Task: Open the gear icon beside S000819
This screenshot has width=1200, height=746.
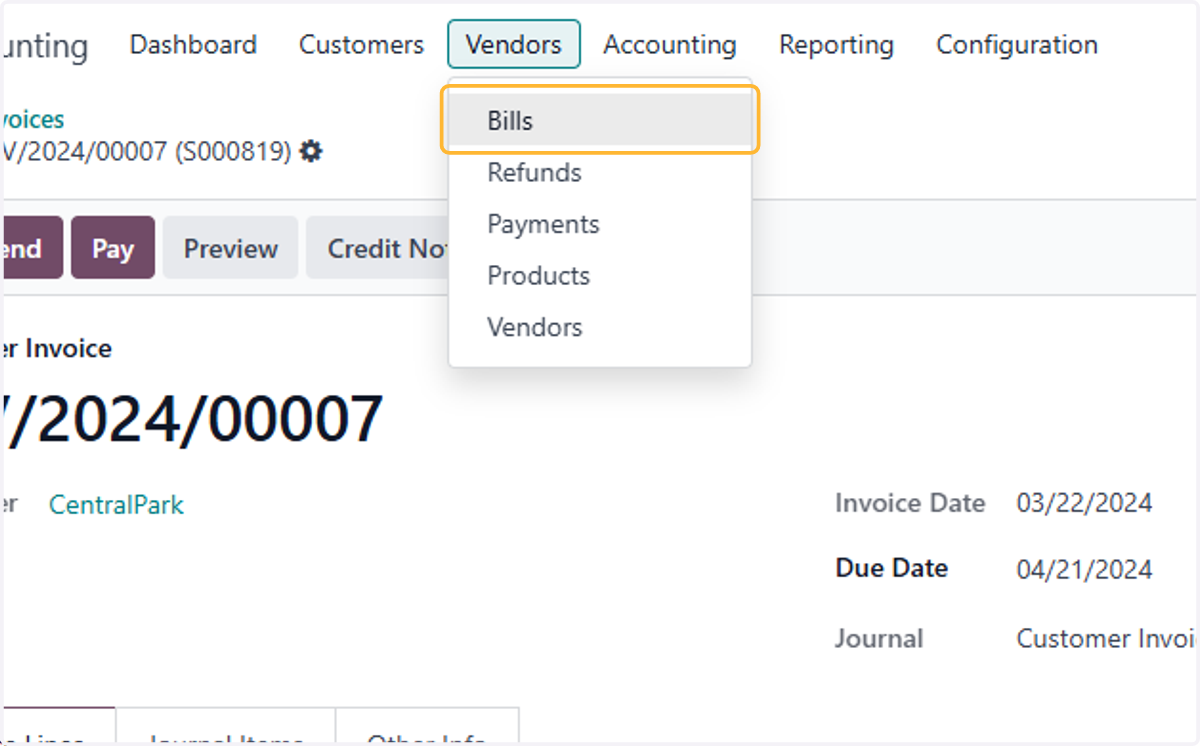Action: pos(311,152)
